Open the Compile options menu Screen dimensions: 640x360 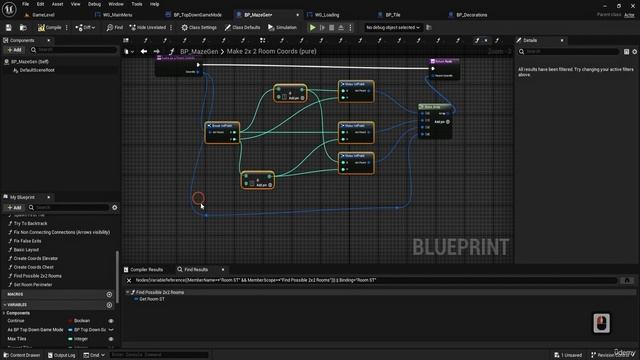pyautogui.click(x=67, y=27)
